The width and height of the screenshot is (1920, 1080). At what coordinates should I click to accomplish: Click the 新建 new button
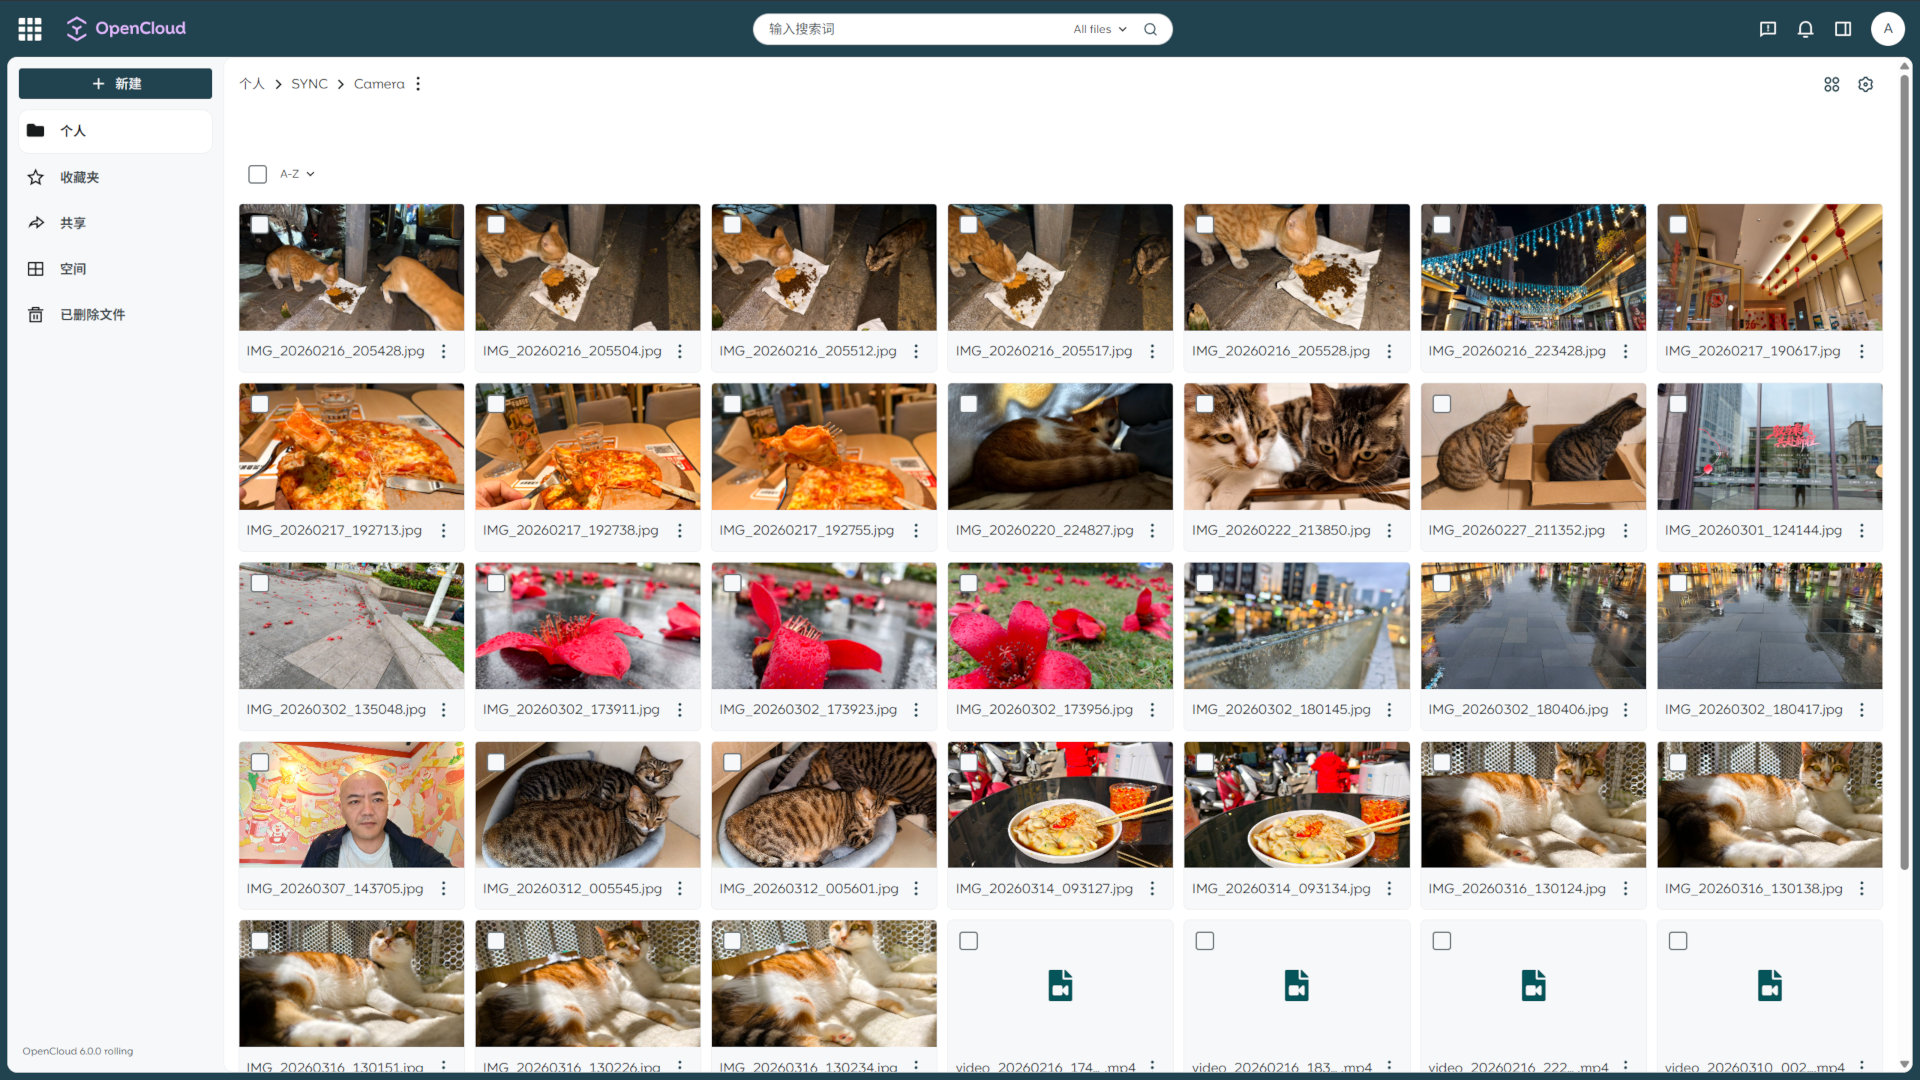pyautogui.click(x=115, y=84)
